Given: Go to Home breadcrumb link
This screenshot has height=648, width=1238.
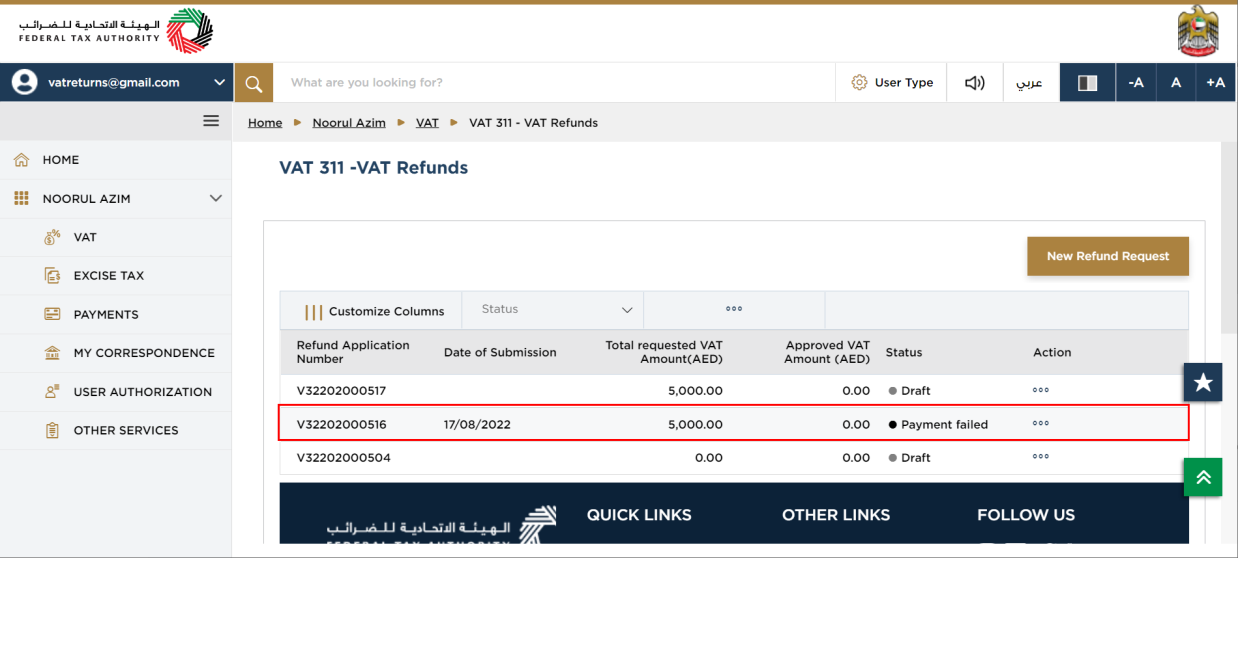Looking at the screenshot, I should 265,123.
